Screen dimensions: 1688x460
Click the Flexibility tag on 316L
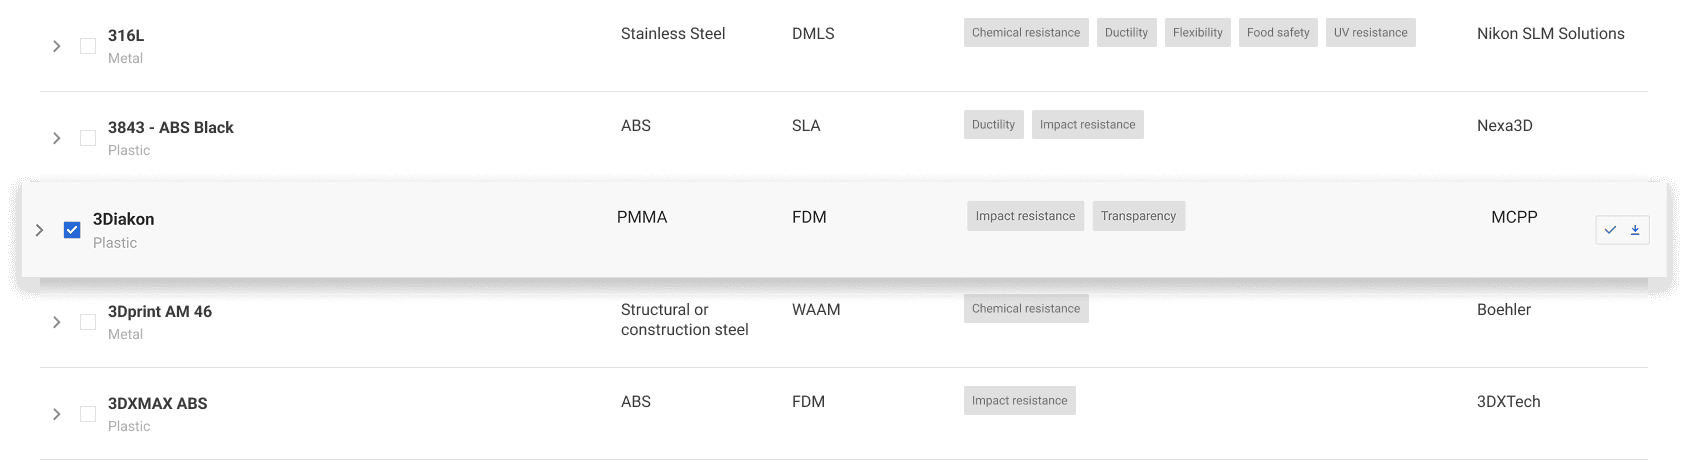tap(1197, 33)
